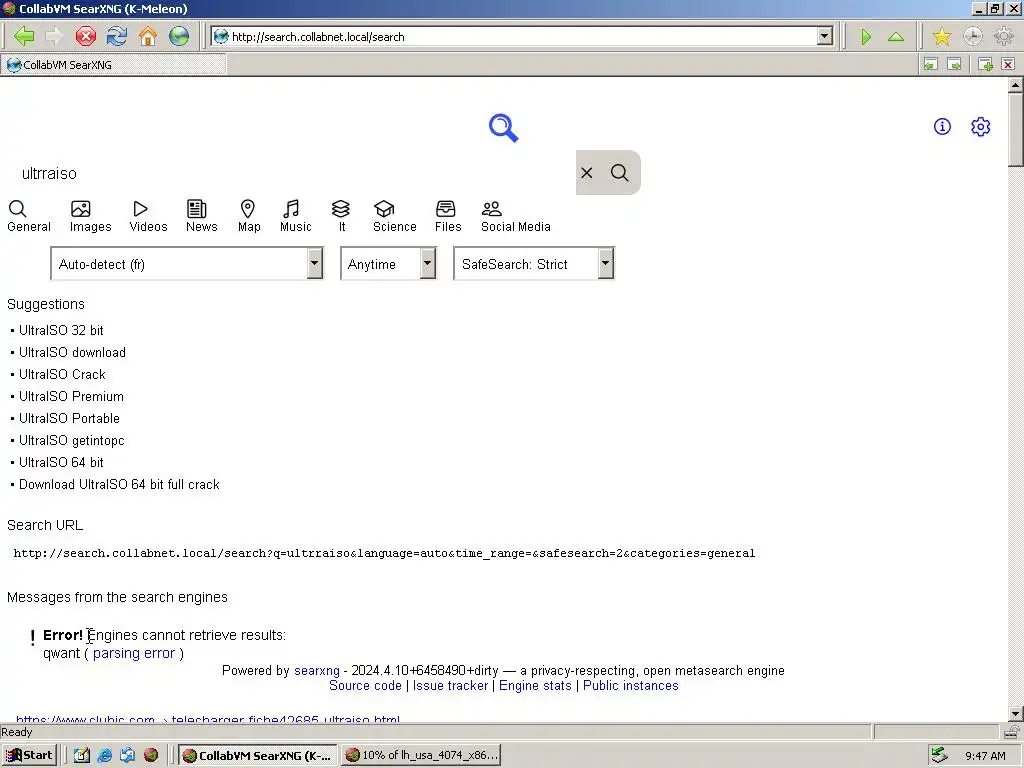Click the Forward arrow toolbar button
The image size is (1024, 768).
tap(54, 37)
